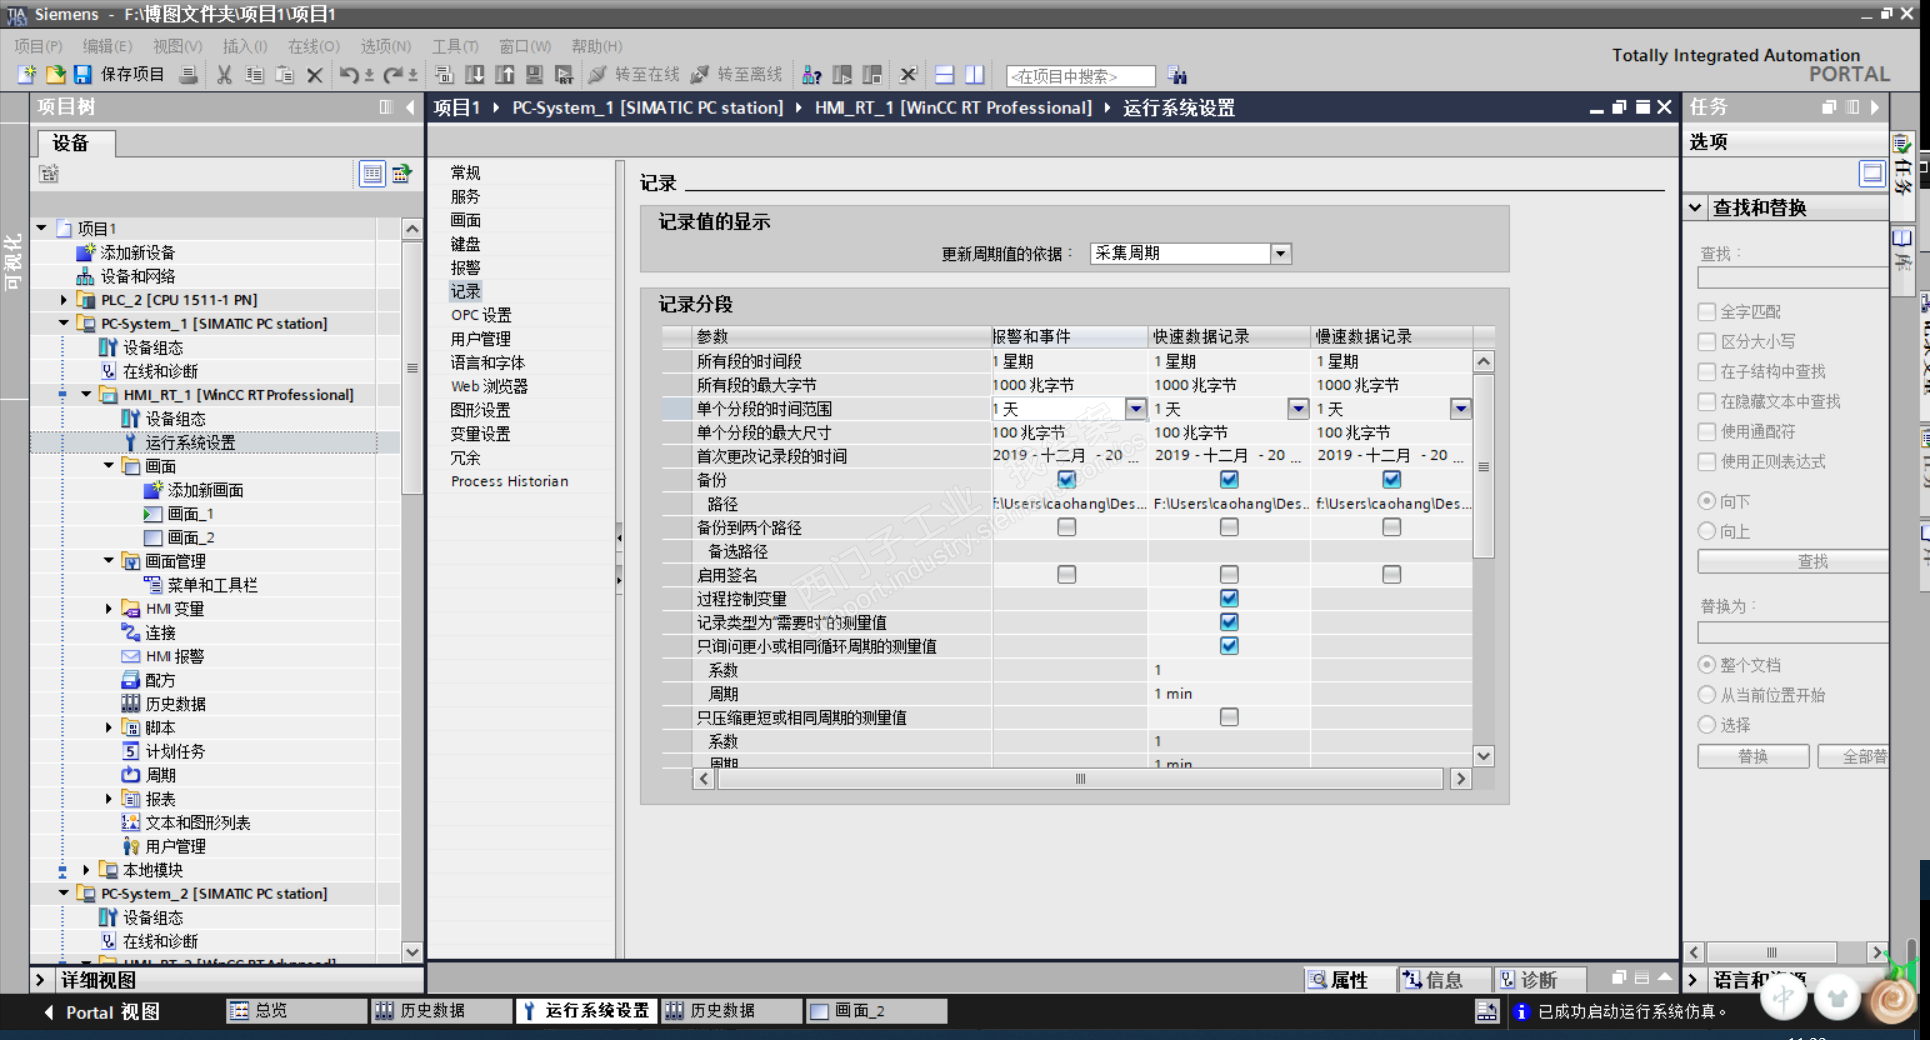Screen dimensions: 1930x1040
Task: Select OPC 设置 in the settings navigation
Action: [x=480, y=315]
